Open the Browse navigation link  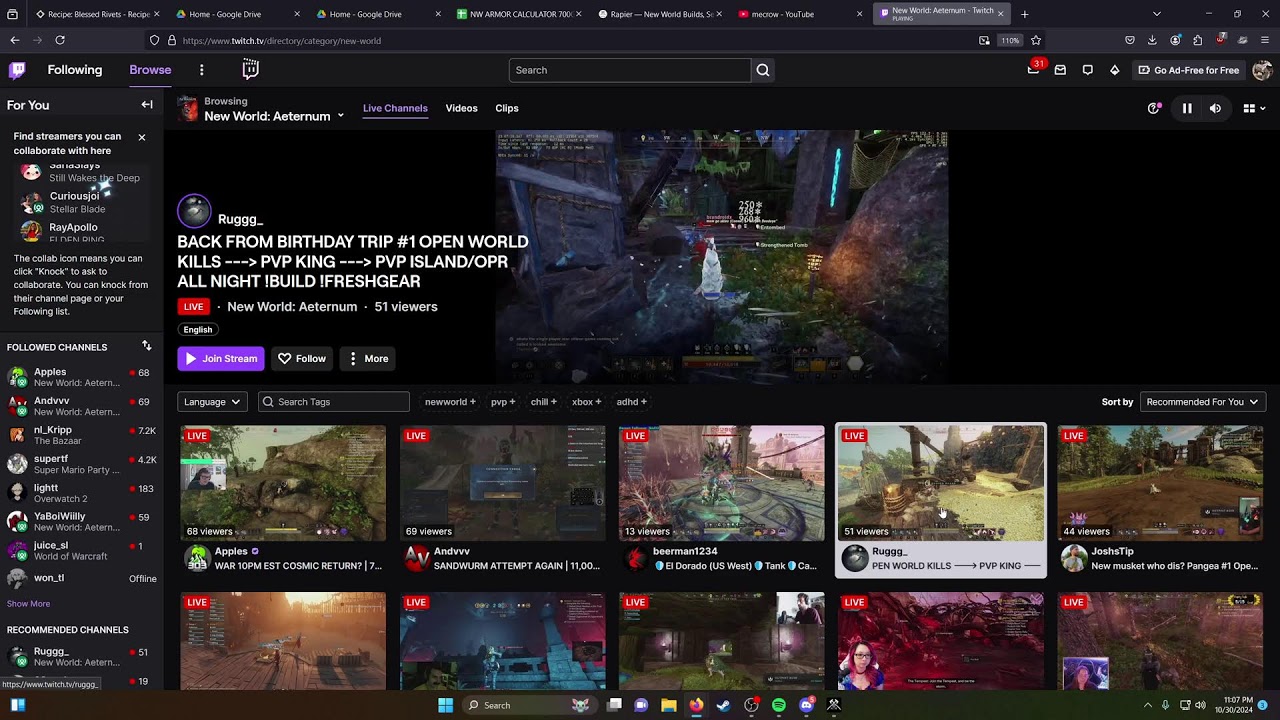point(150,70)
